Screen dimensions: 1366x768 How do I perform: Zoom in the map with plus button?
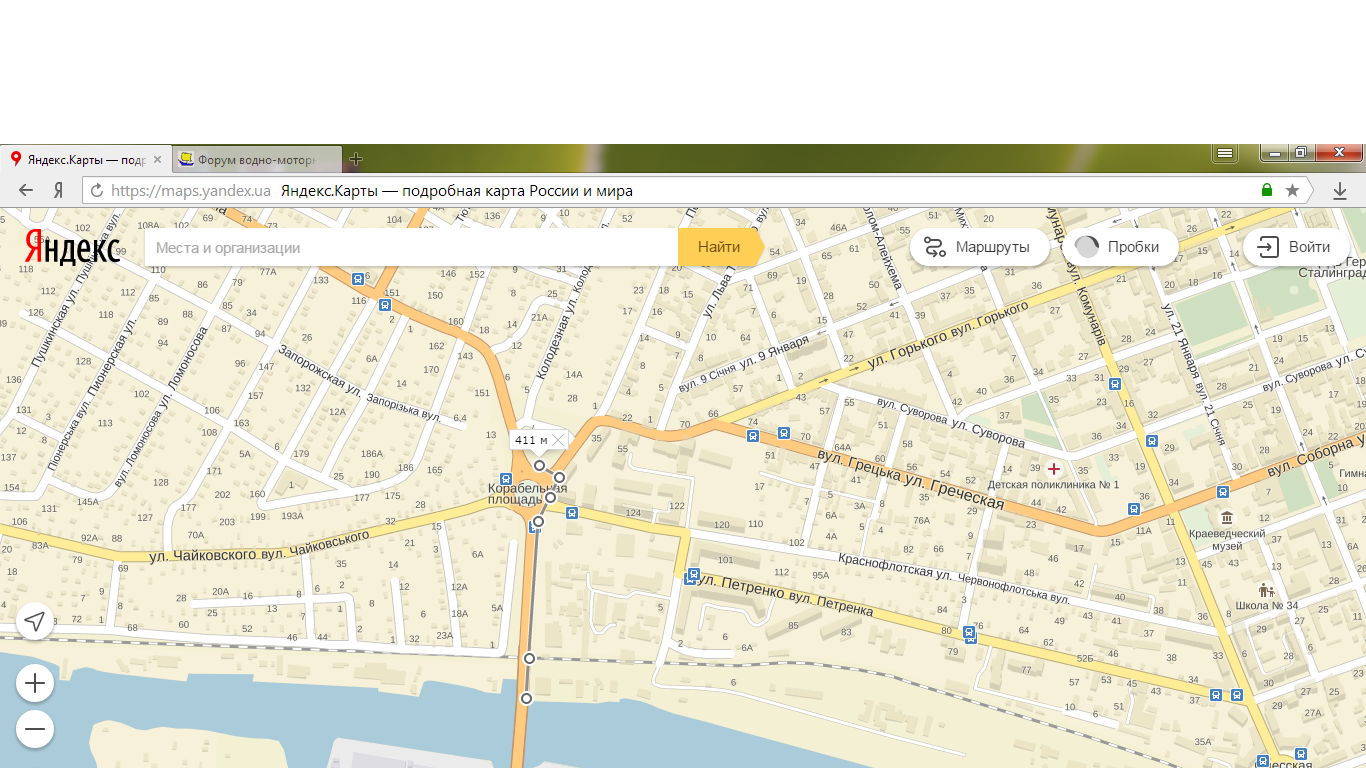point(35,684)
